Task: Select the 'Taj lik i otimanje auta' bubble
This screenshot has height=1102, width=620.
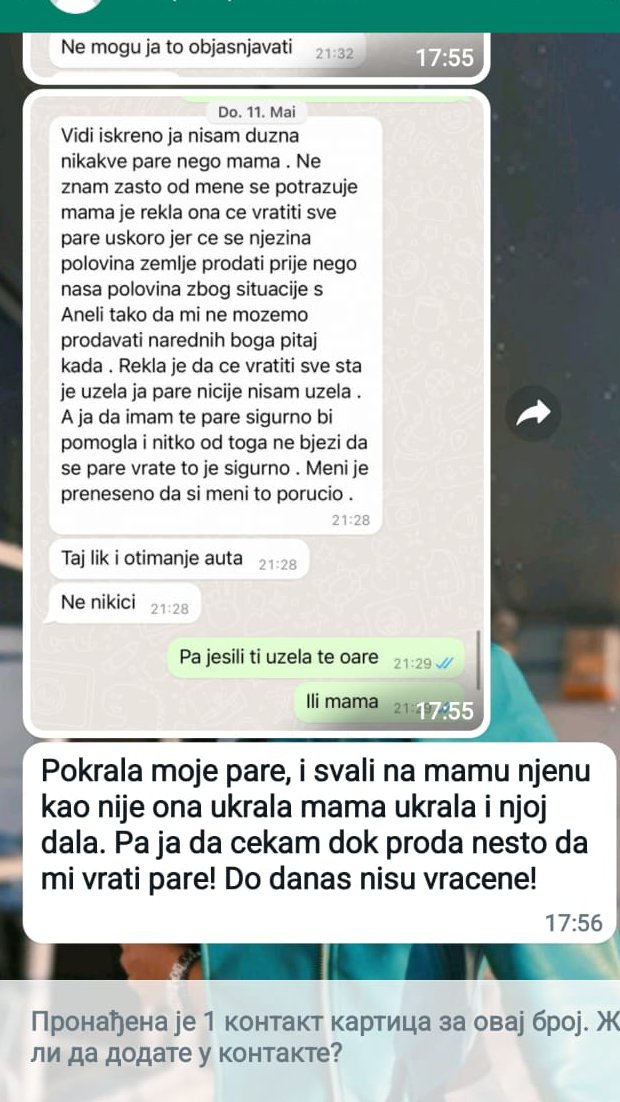Action: click(179, 559)
